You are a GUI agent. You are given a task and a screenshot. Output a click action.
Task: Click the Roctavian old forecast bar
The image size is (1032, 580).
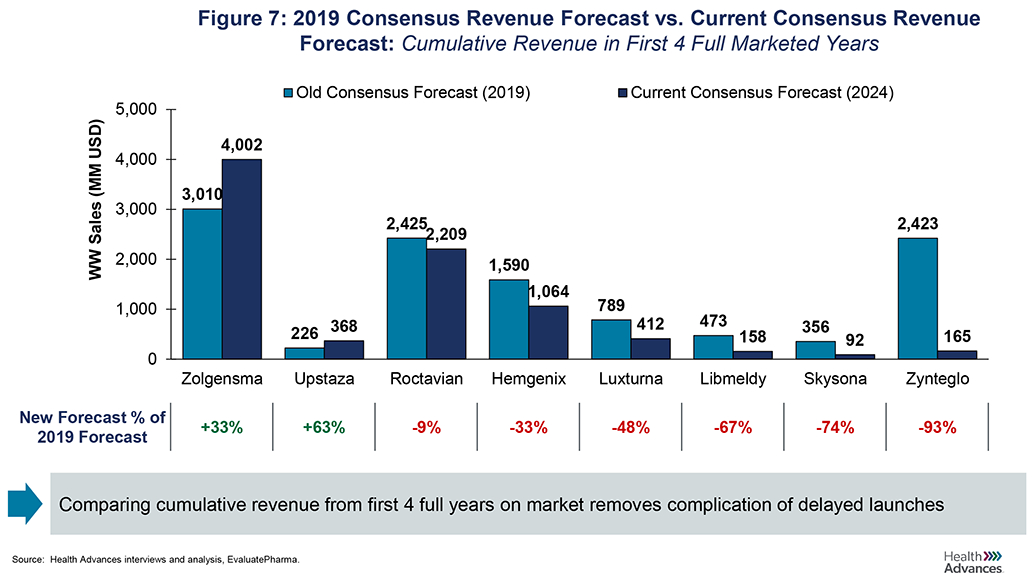pos(407,298)
